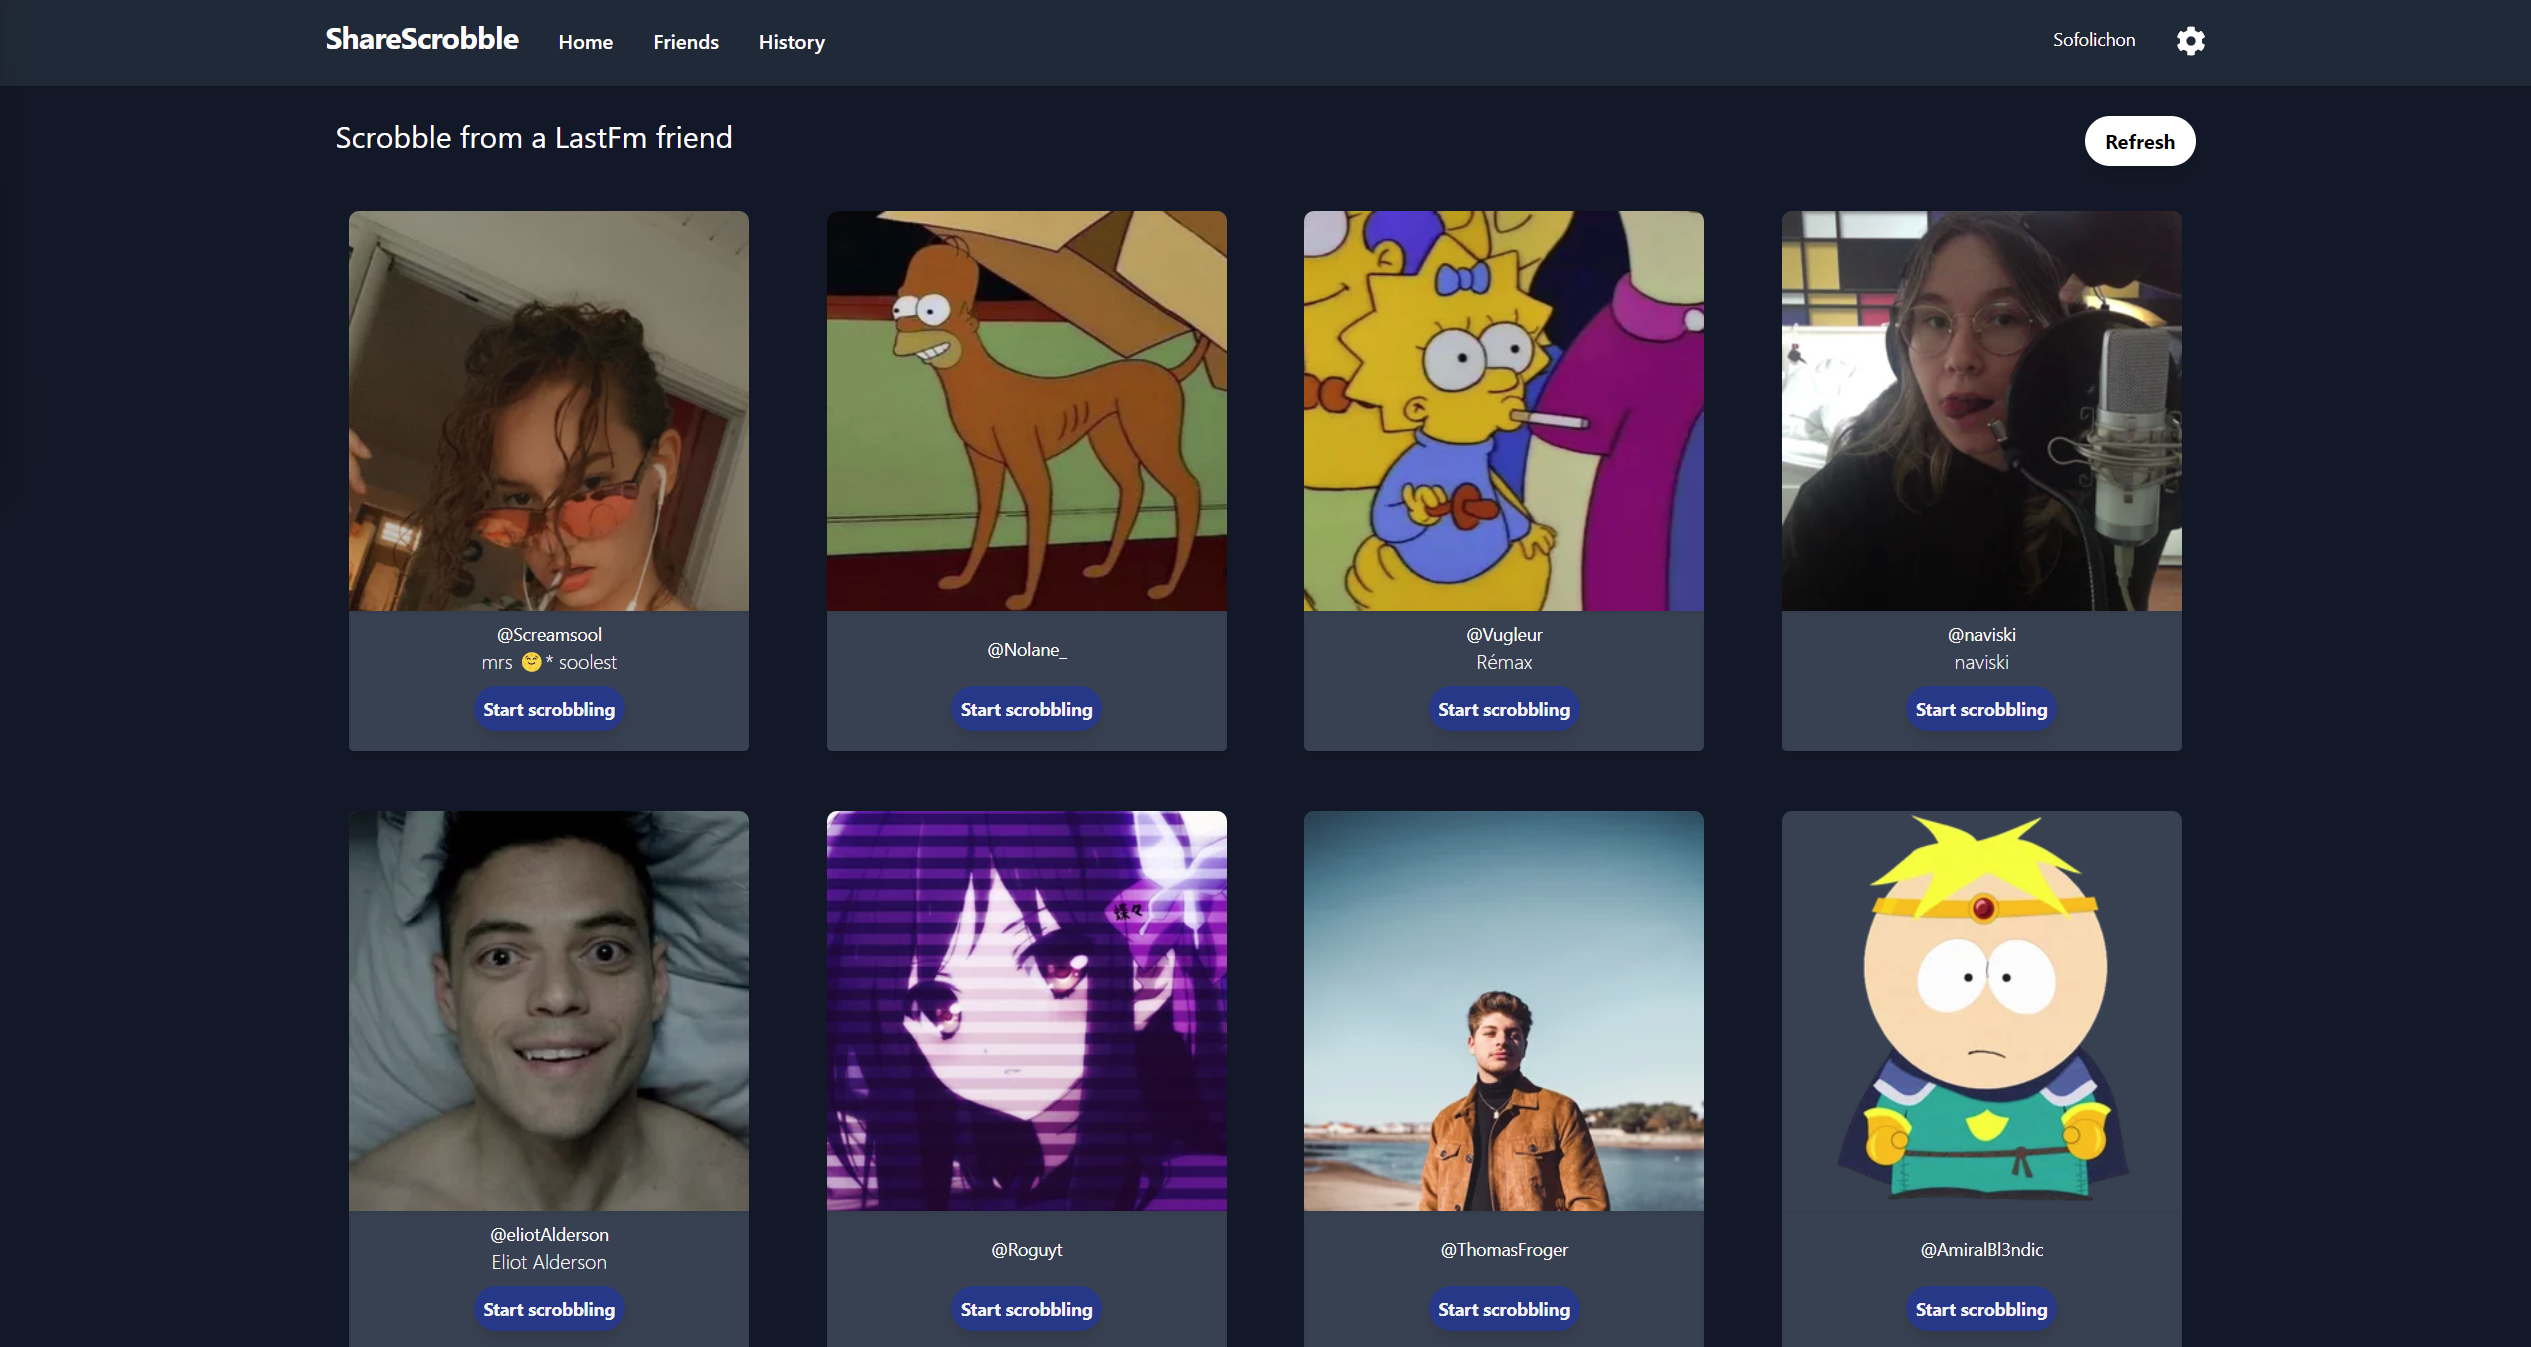
Task: Click @eliotAlderson's profile picture
Action: tap(549, 1011)
